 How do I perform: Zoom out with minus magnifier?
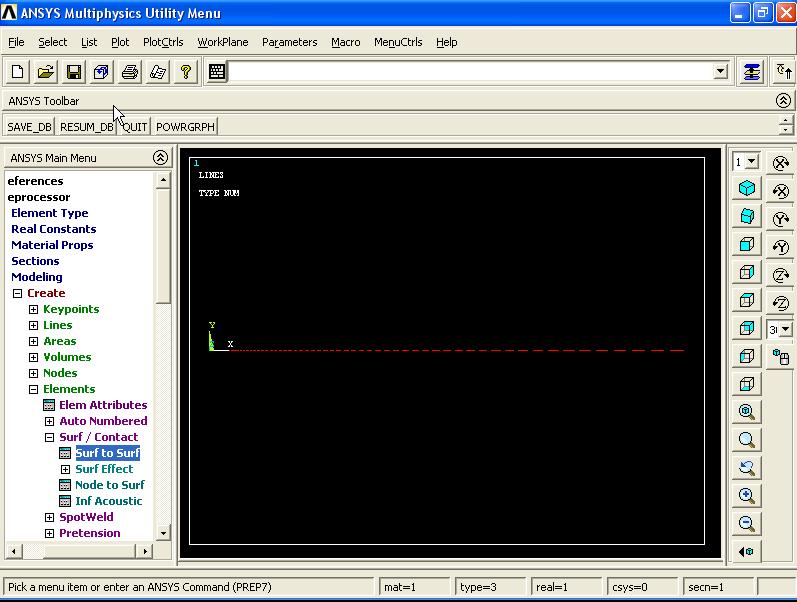click(747, 523)
